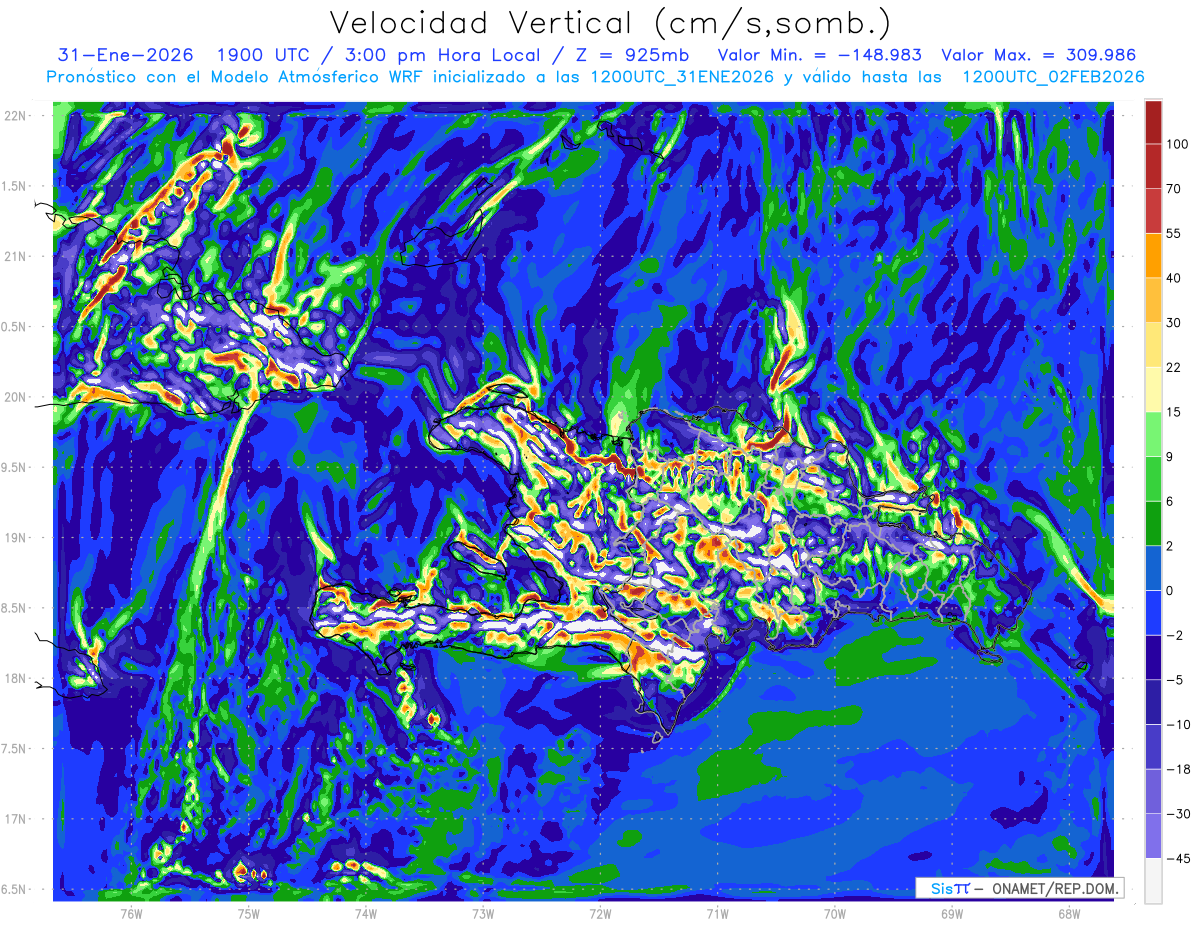The width and height of the screenshot is (1200, 927).
Task: Pick the orange swatch between 40 and 55
Action: coord(1153,255)
